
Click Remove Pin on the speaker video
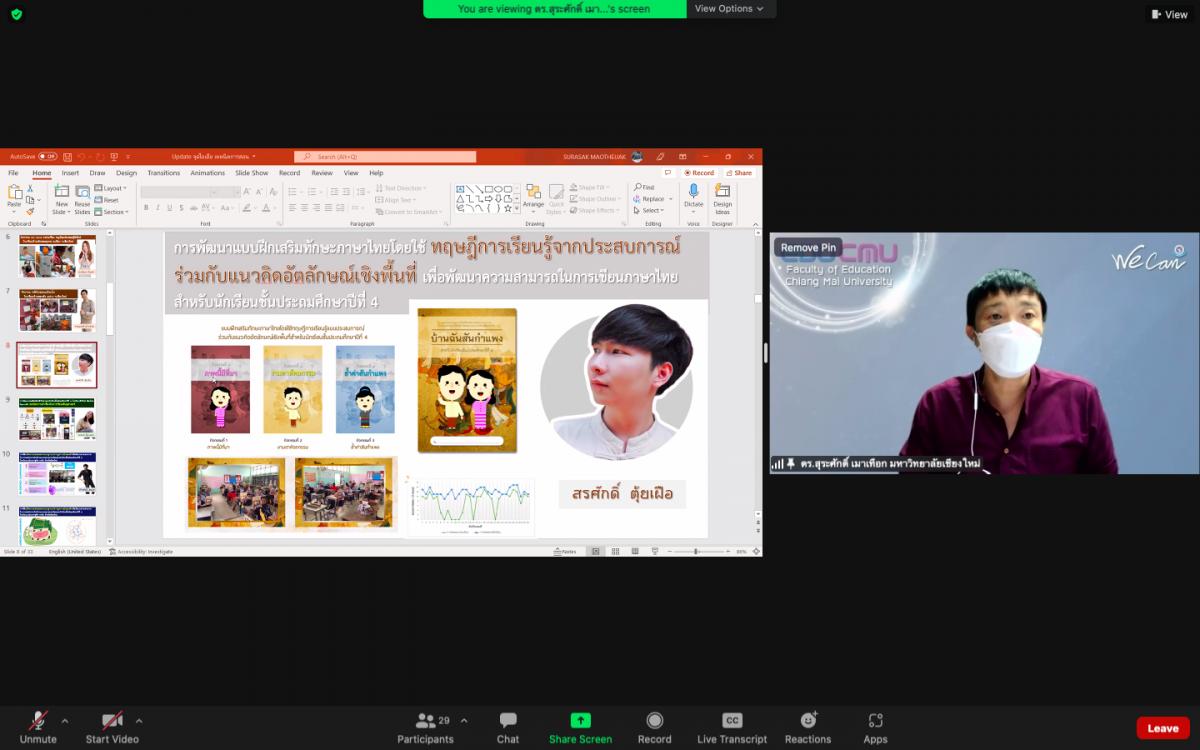click(808, 248)
